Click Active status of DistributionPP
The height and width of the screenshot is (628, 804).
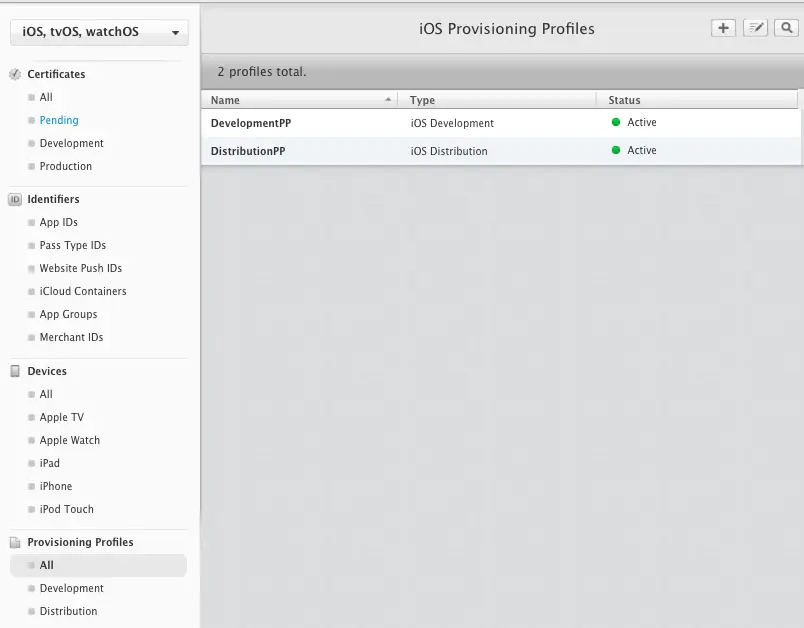(x=641, y=150)
